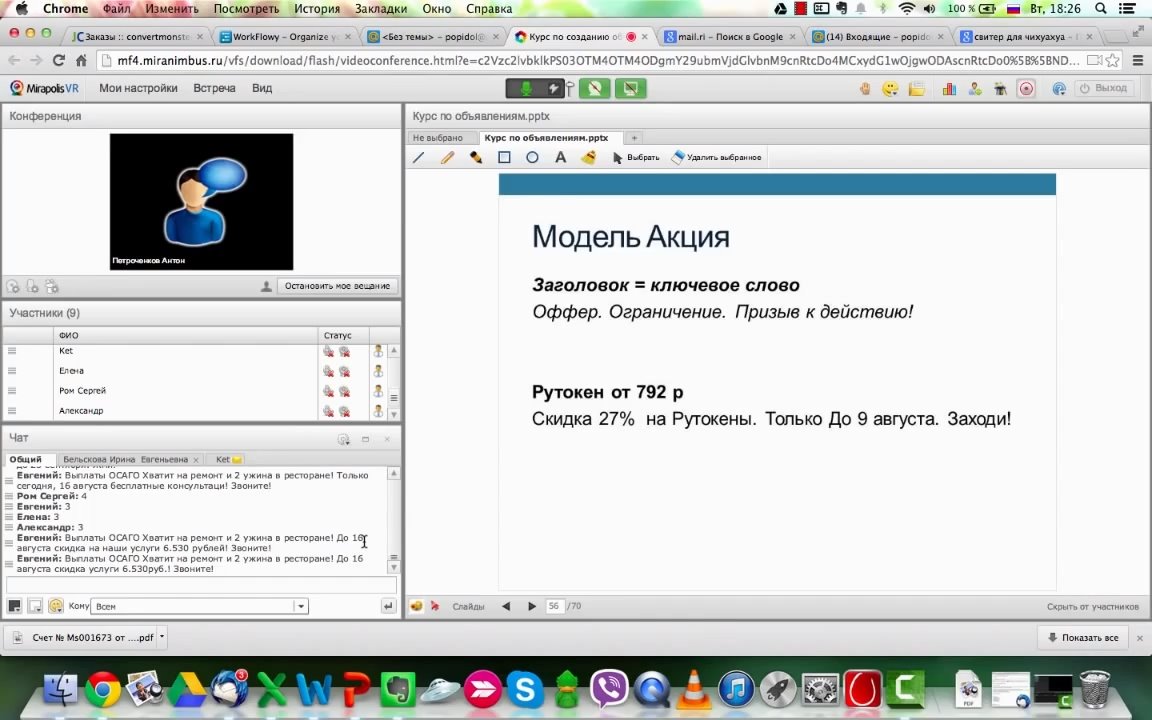
Task: Go to next slide arrow
Action: click(532, 606)
